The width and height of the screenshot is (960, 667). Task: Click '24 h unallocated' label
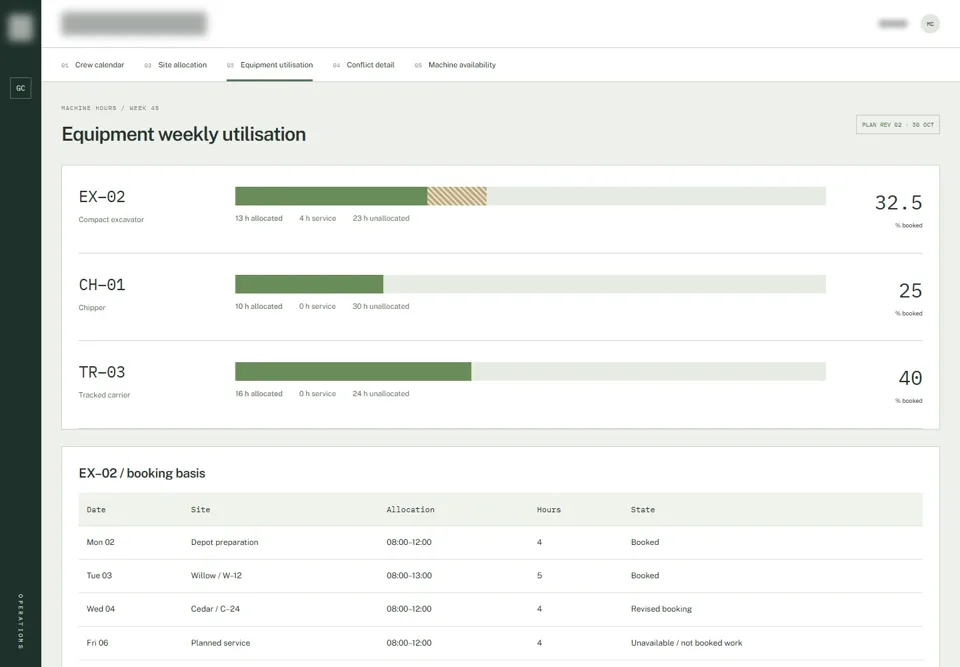pos(381,394)
